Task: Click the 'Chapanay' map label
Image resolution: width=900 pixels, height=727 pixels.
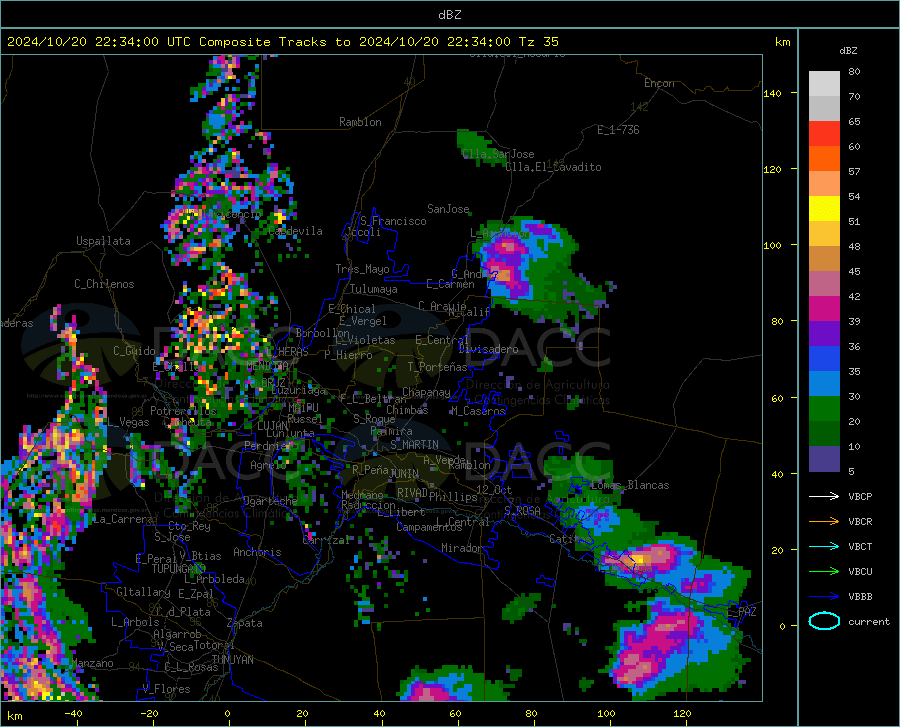Action: (x=426, y=392)
